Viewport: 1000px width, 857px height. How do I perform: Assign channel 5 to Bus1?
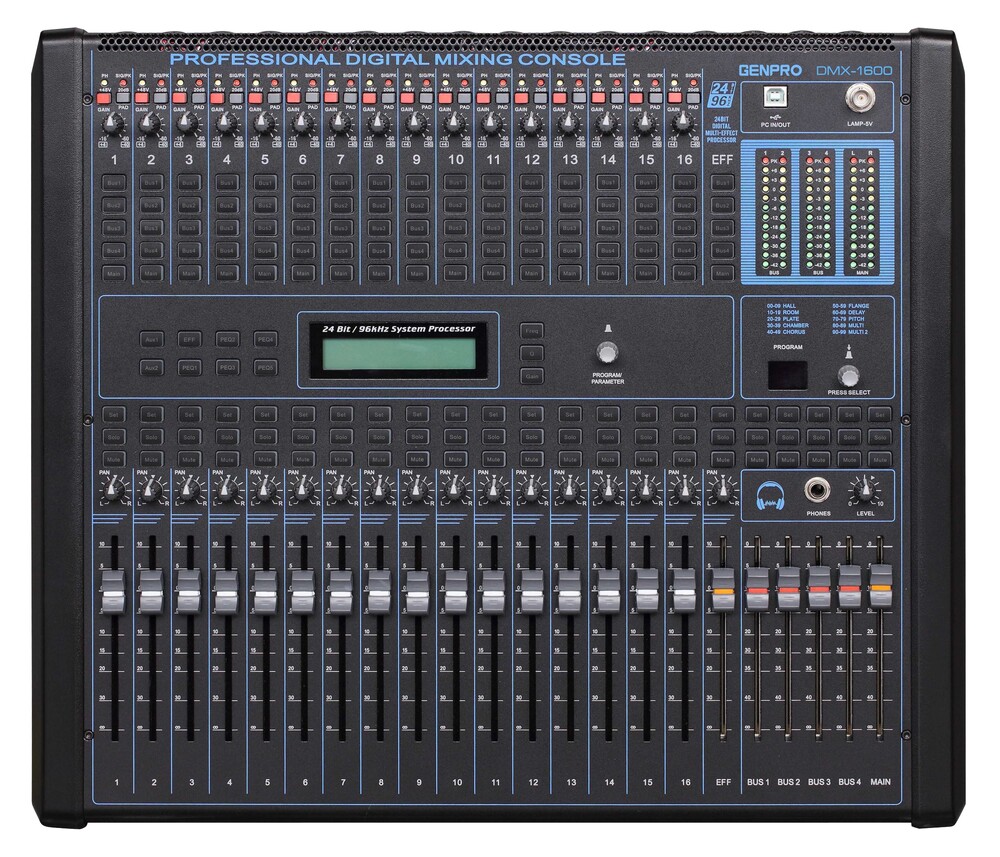click(x=265, y=184)
